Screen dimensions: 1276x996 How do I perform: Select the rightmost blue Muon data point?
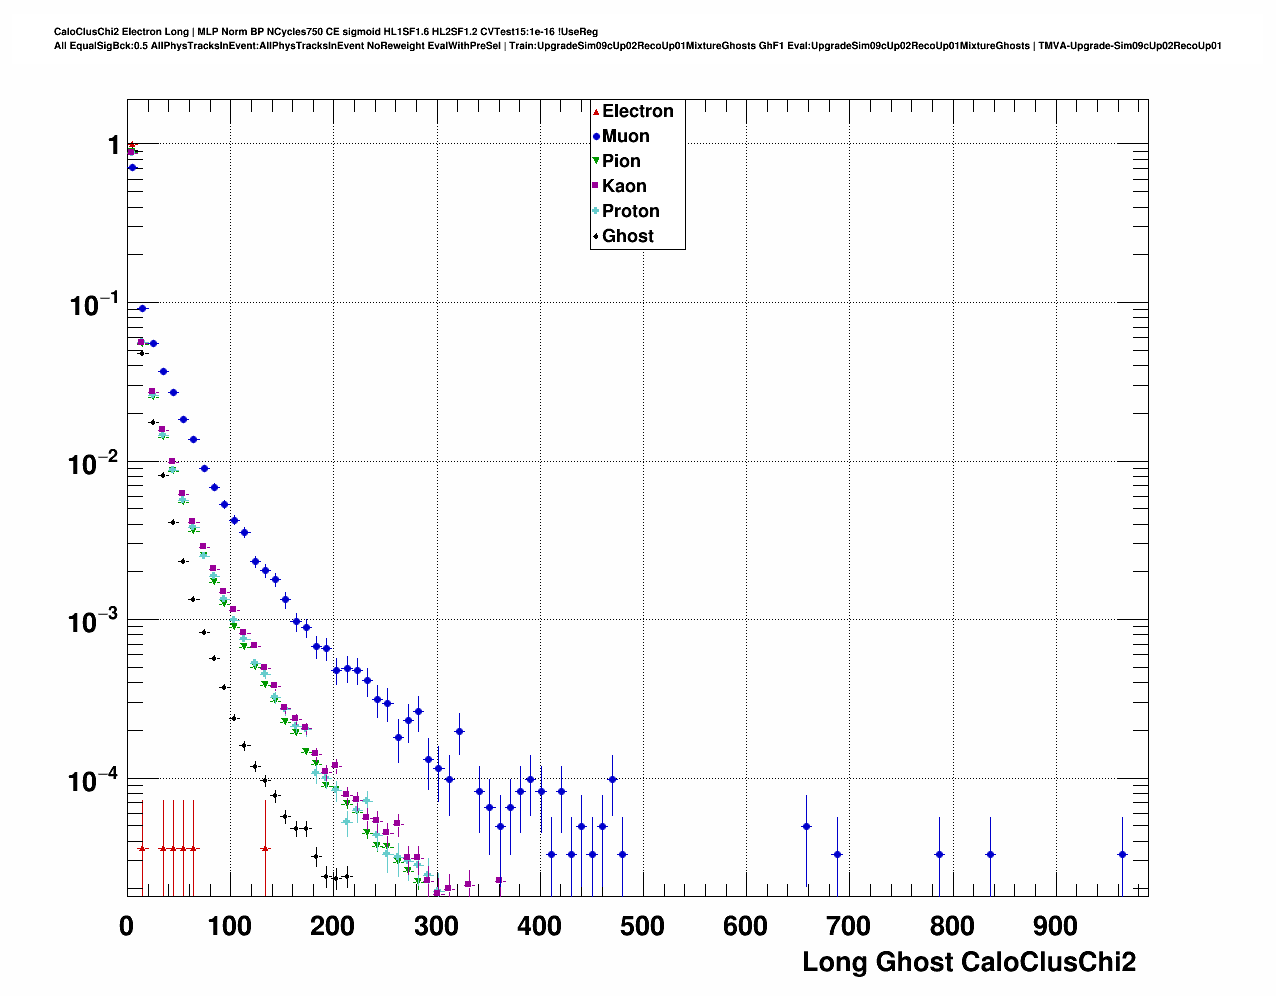coord(1122,854)
